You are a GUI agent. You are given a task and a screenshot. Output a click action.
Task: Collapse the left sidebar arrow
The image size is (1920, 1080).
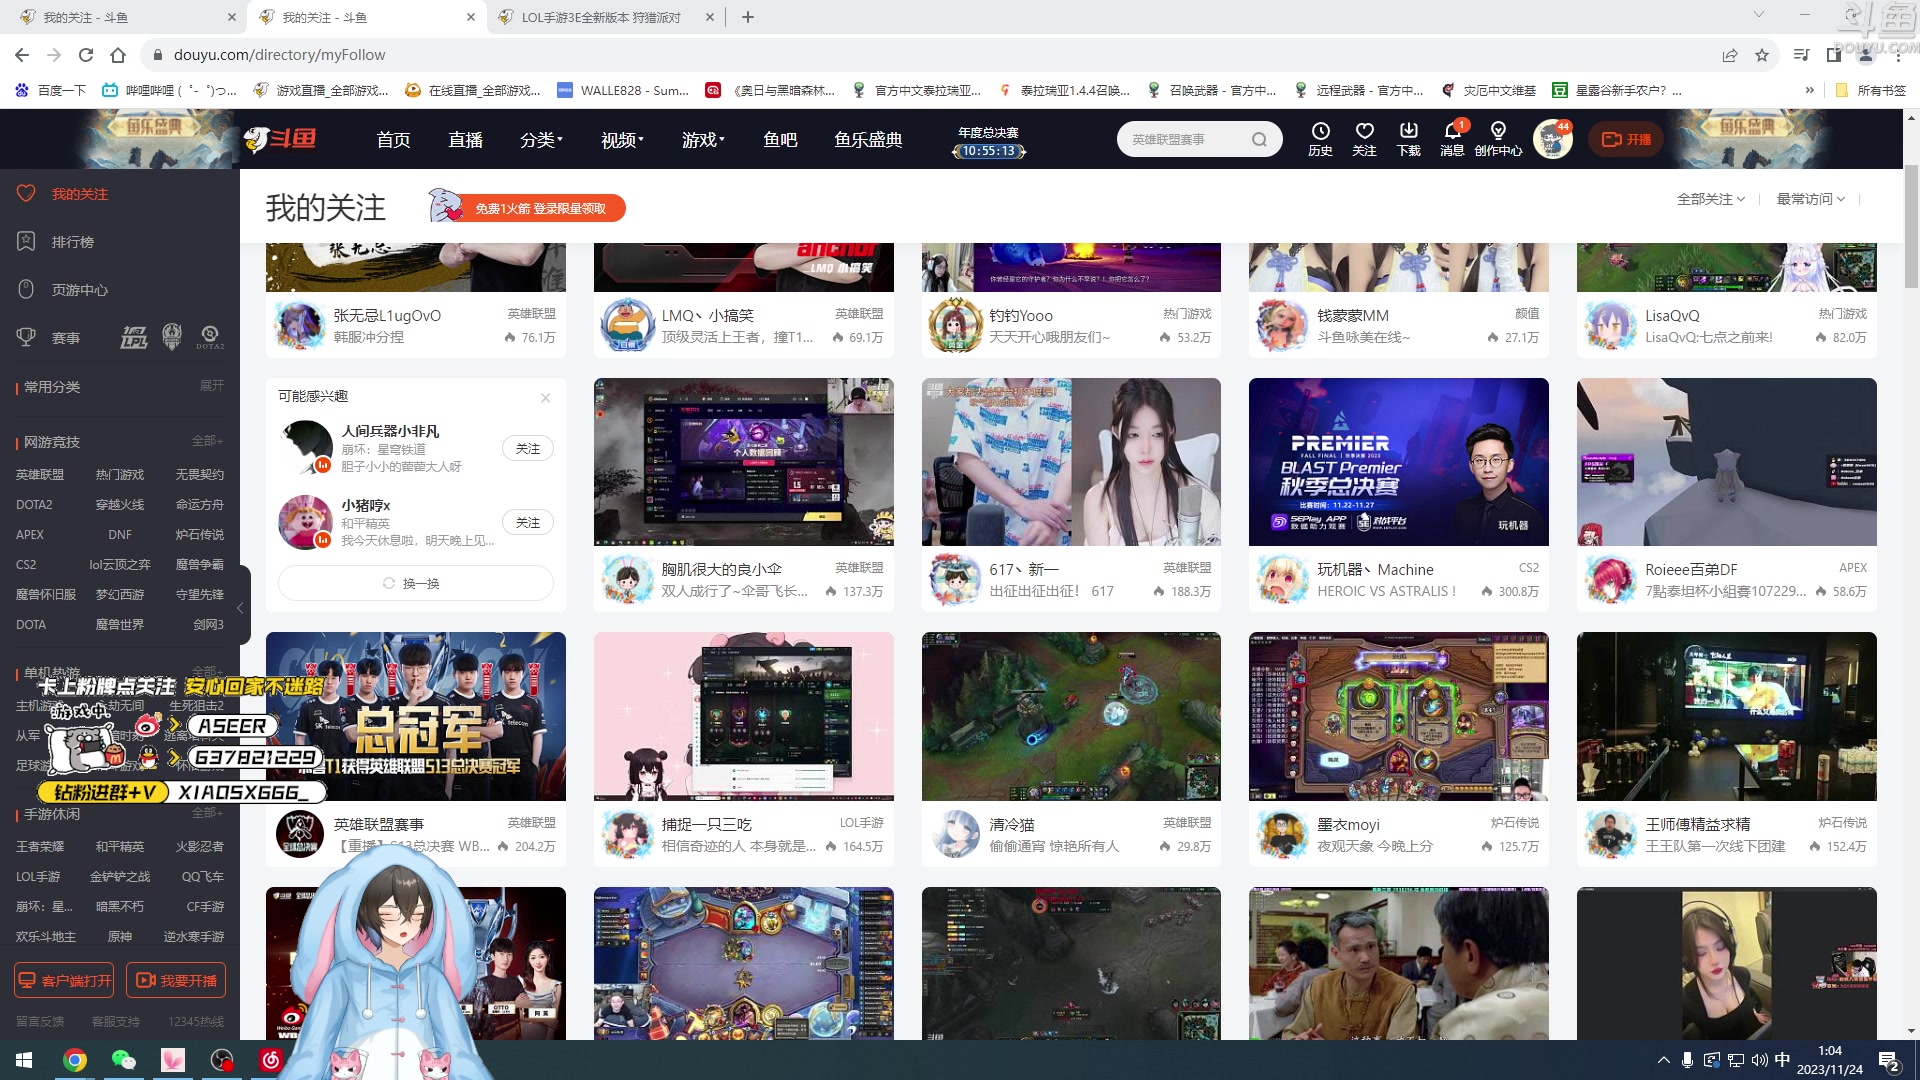click(240, 607)
